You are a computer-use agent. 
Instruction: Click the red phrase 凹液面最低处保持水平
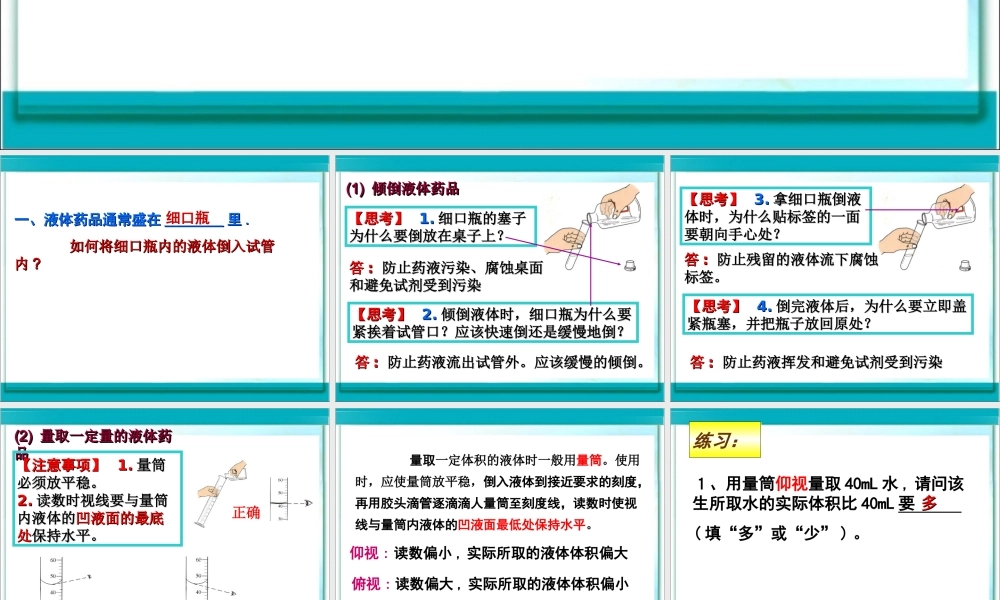pos(521,525)
